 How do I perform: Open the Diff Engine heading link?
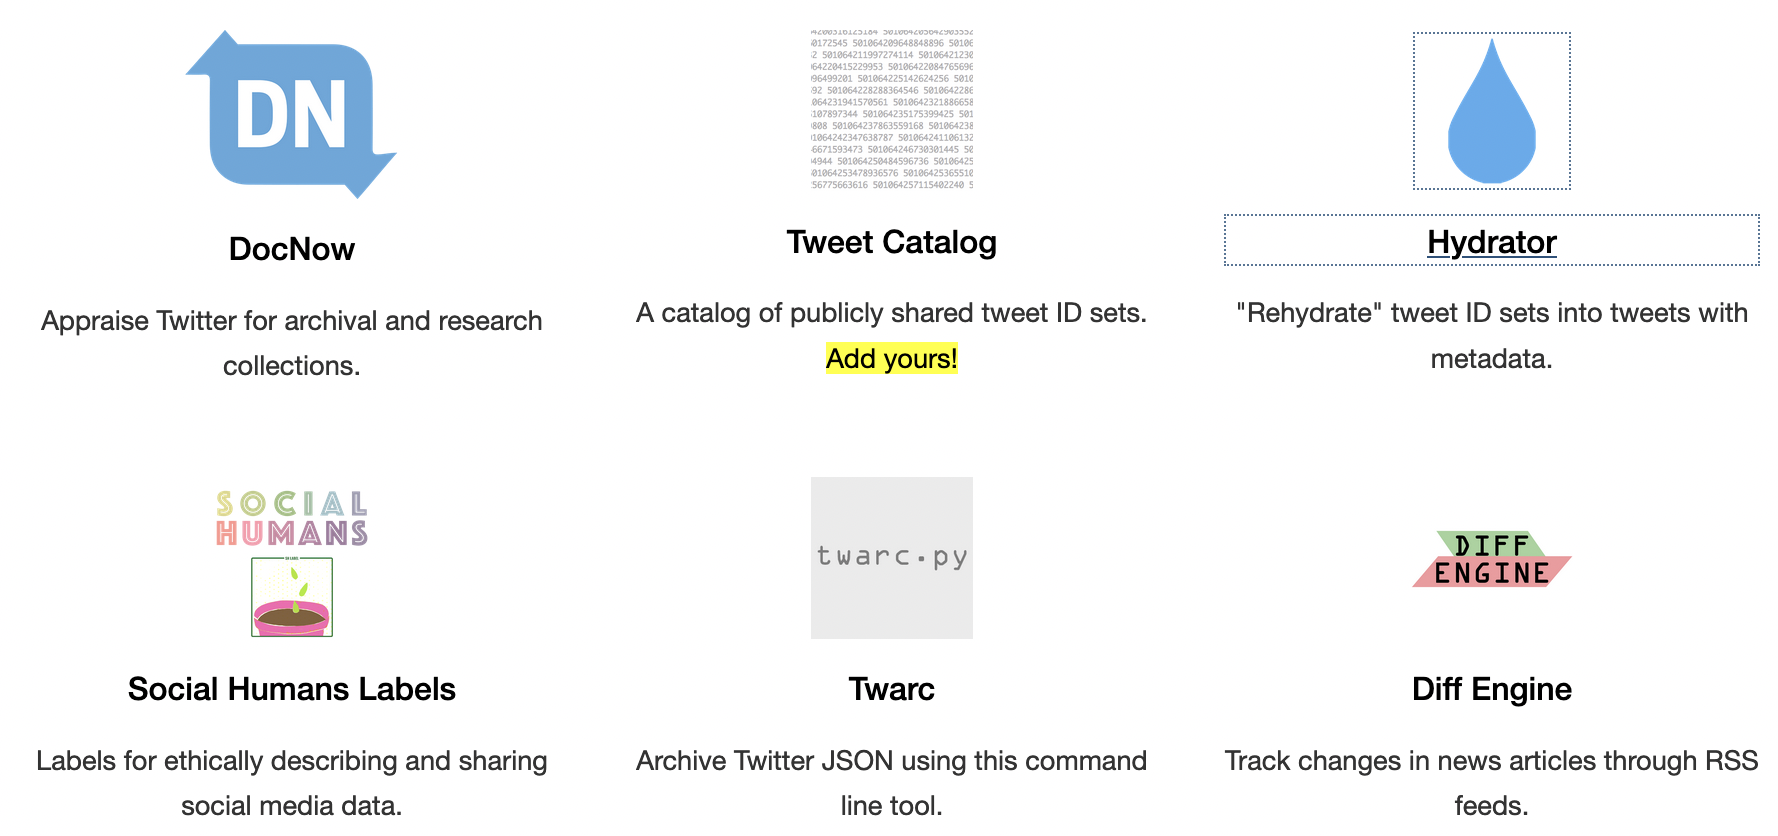pos(1491,689)
